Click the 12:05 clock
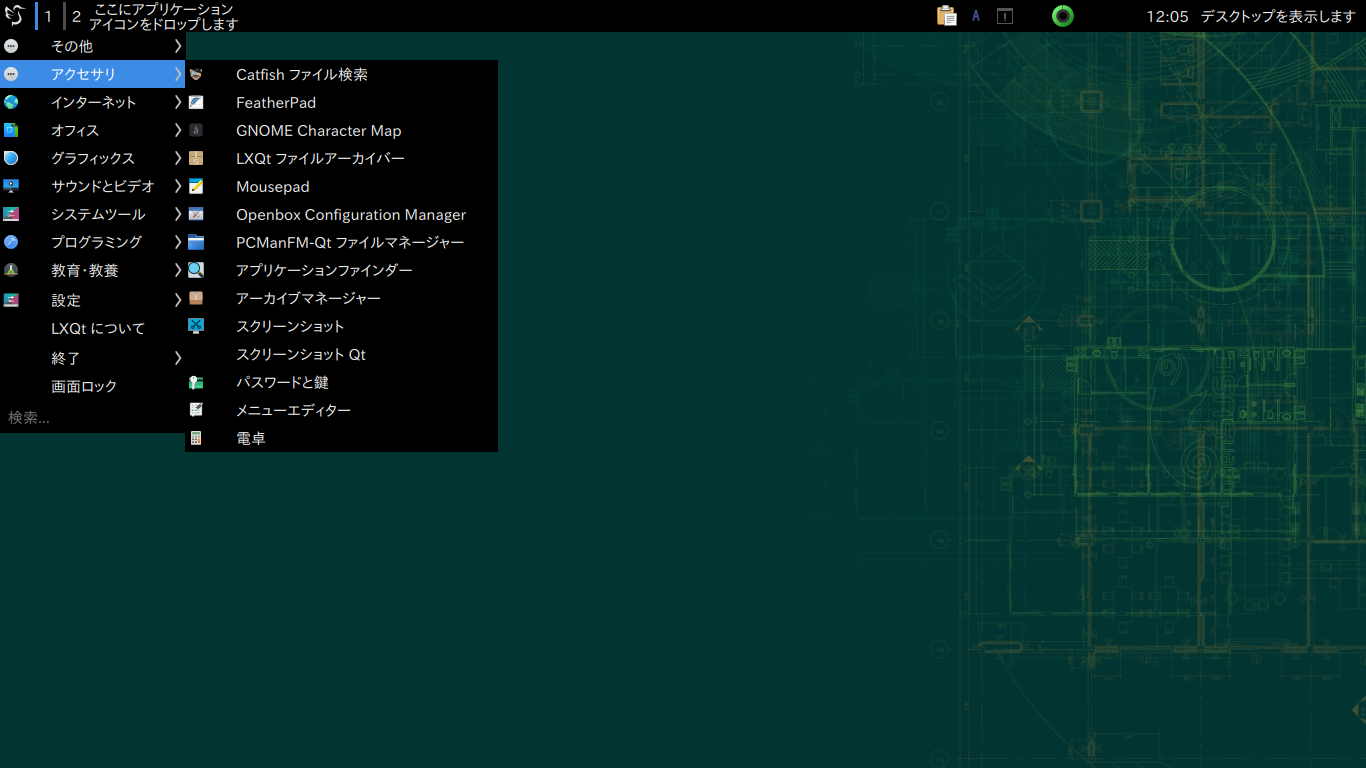This screenshot has width=1366, height=768. click(x=1167, y=16)
